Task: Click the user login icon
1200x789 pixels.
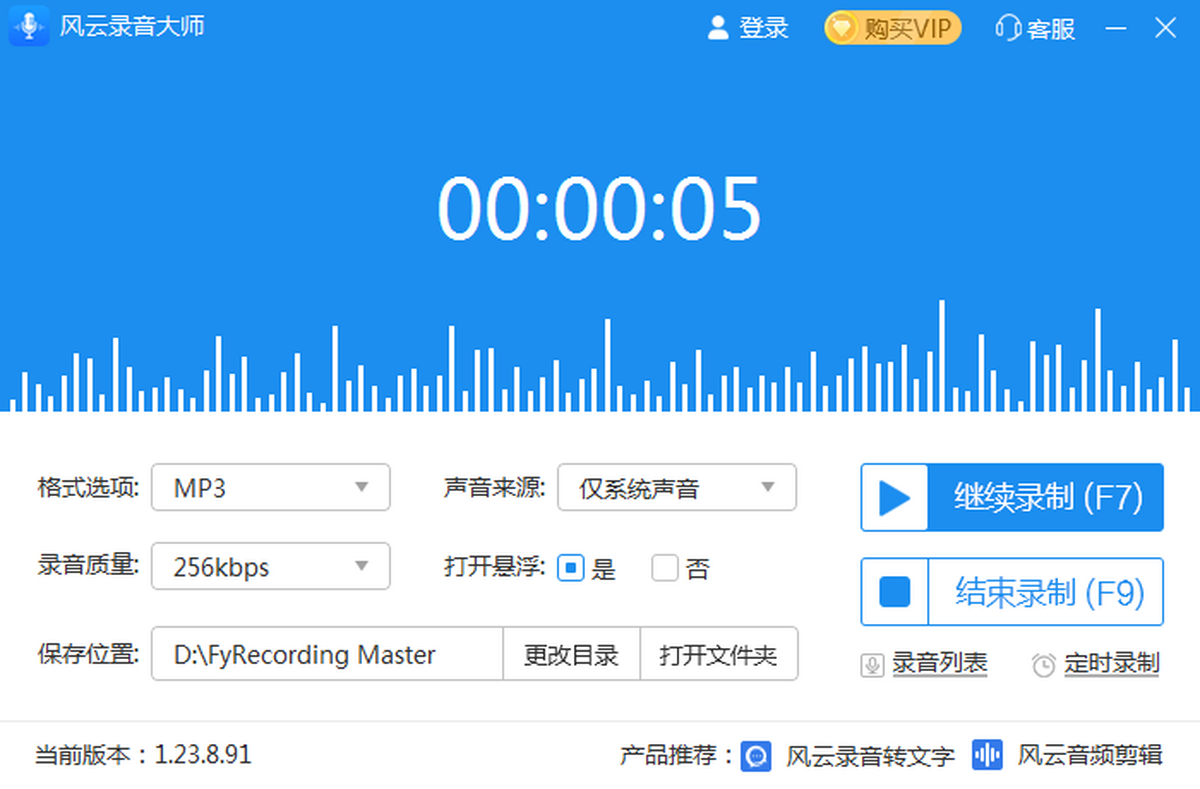Action: [717, 28]
